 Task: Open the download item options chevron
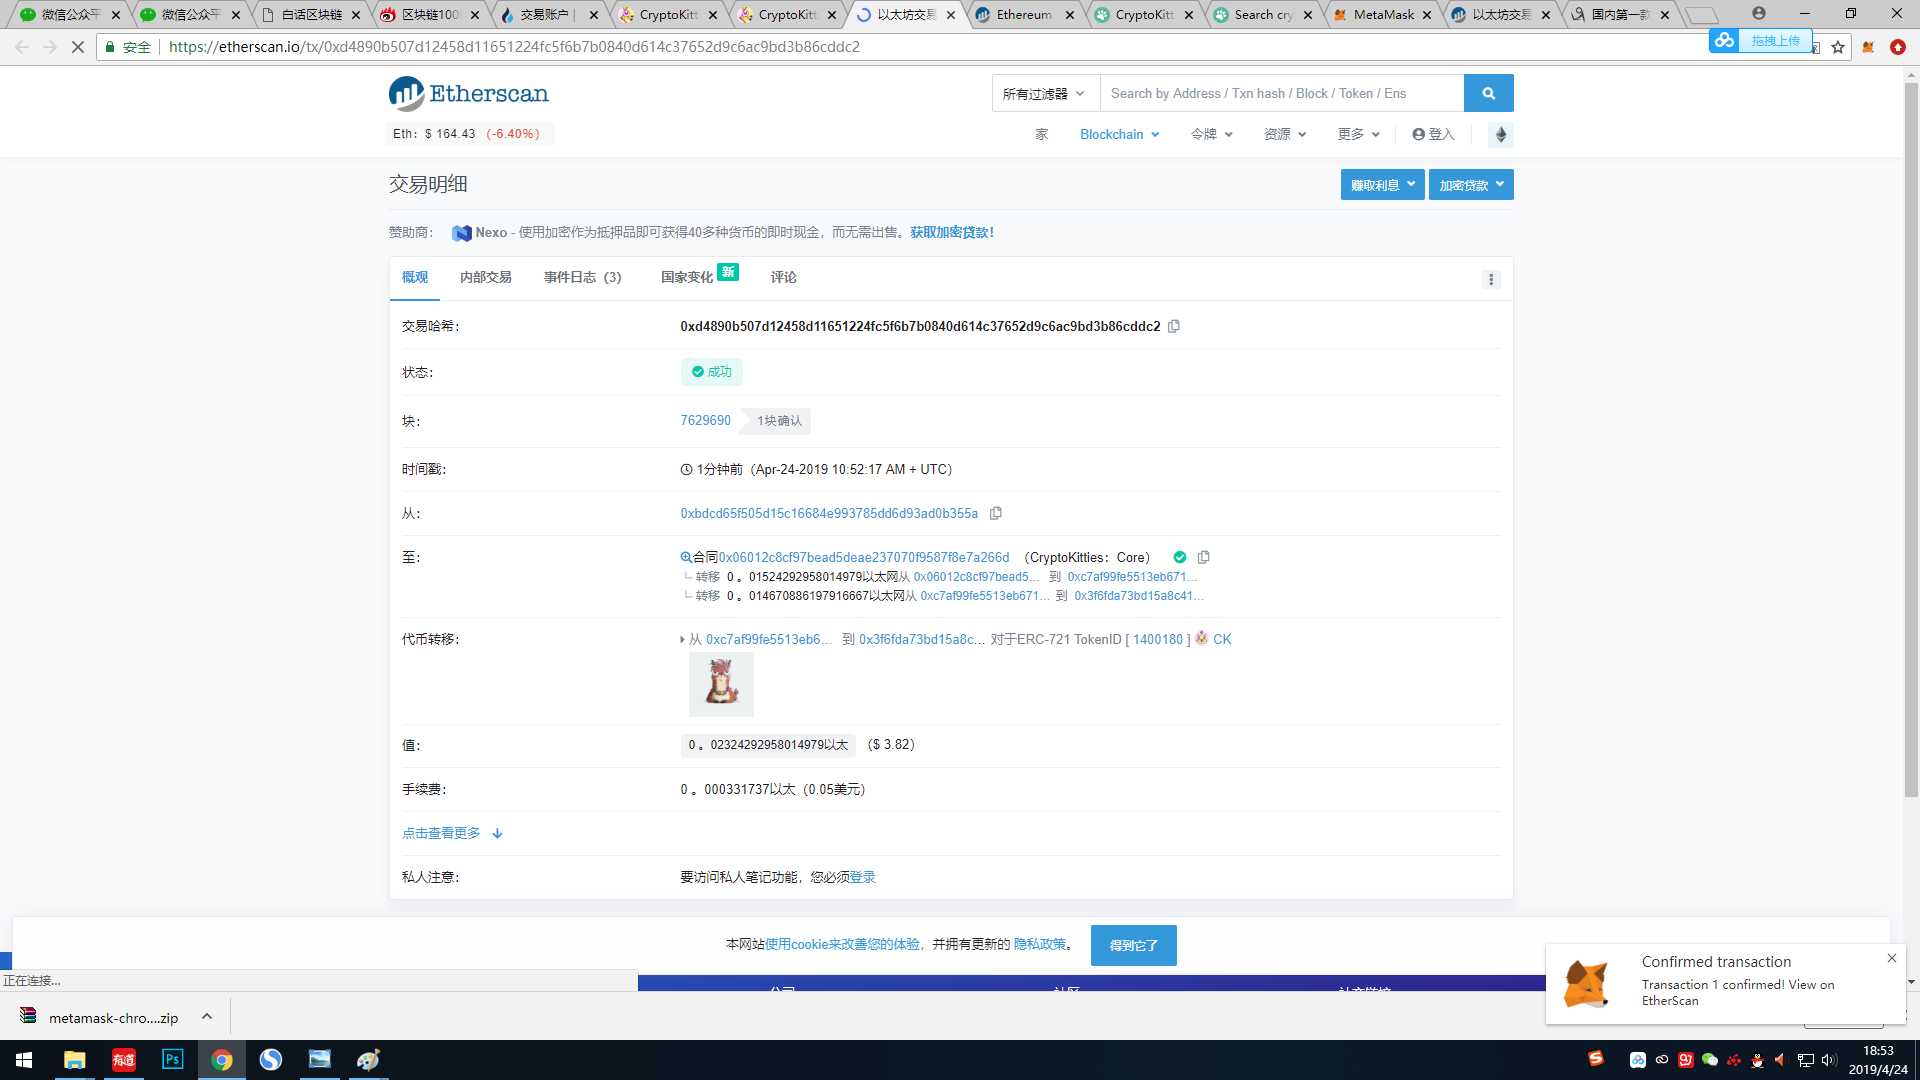(x=207, y=1017)
